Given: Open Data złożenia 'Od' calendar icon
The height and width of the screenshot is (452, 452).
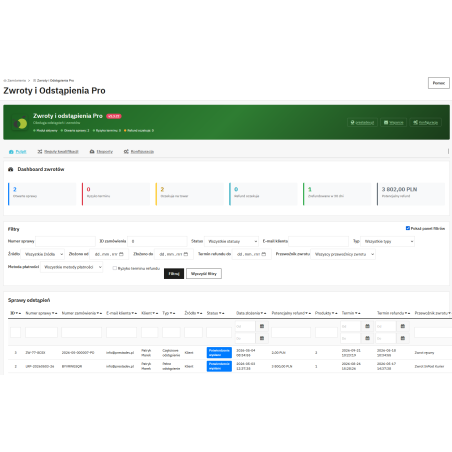Looking at the screenshot, I should click(x=262, y=326).
